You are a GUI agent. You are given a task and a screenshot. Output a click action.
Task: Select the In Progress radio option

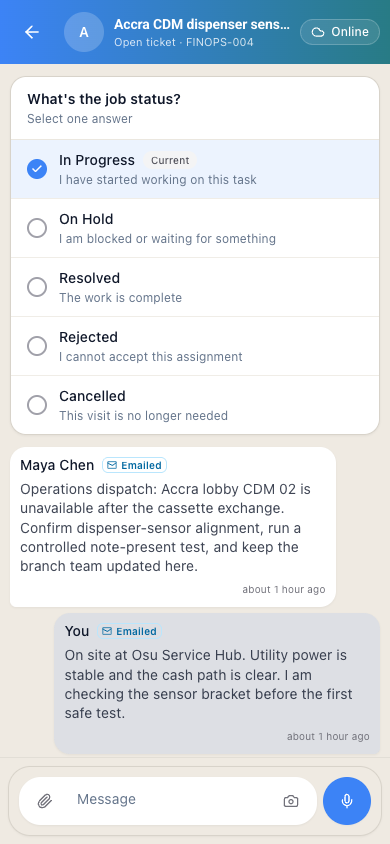point(195,169)
